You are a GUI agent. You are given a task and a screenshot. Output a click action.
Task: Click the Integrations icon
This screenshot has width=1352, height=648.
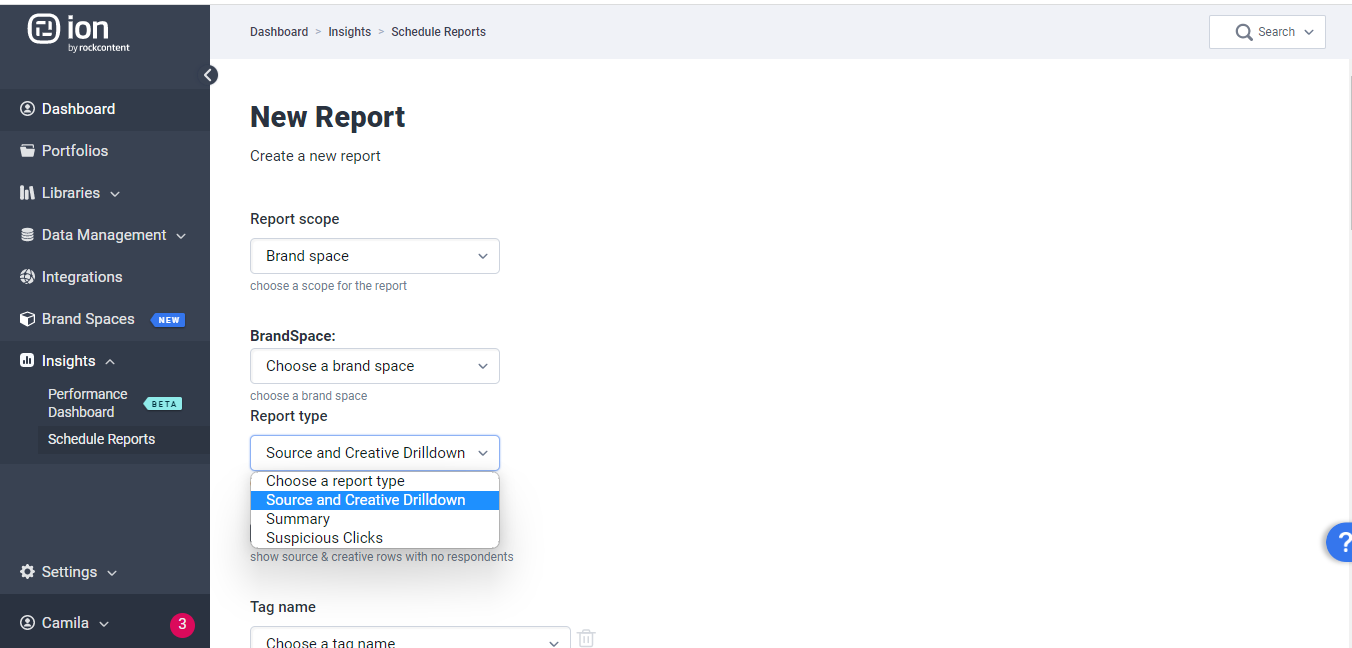[27, 277]
